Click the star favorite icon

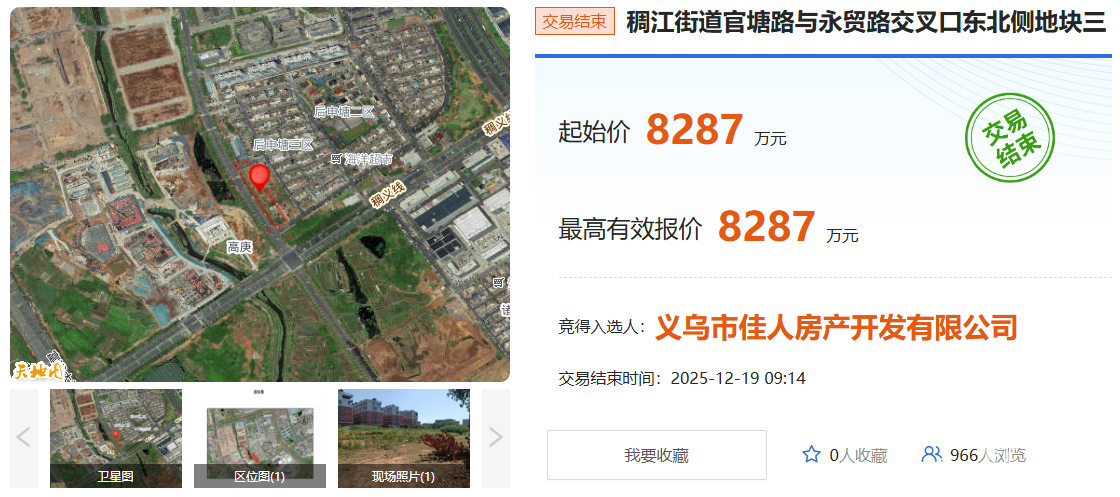point(811,455)
